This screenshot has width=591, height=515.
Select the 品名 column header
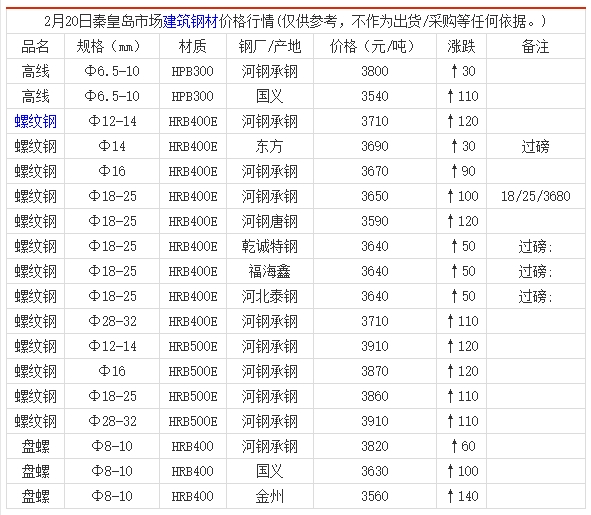[x=35, y=46]
